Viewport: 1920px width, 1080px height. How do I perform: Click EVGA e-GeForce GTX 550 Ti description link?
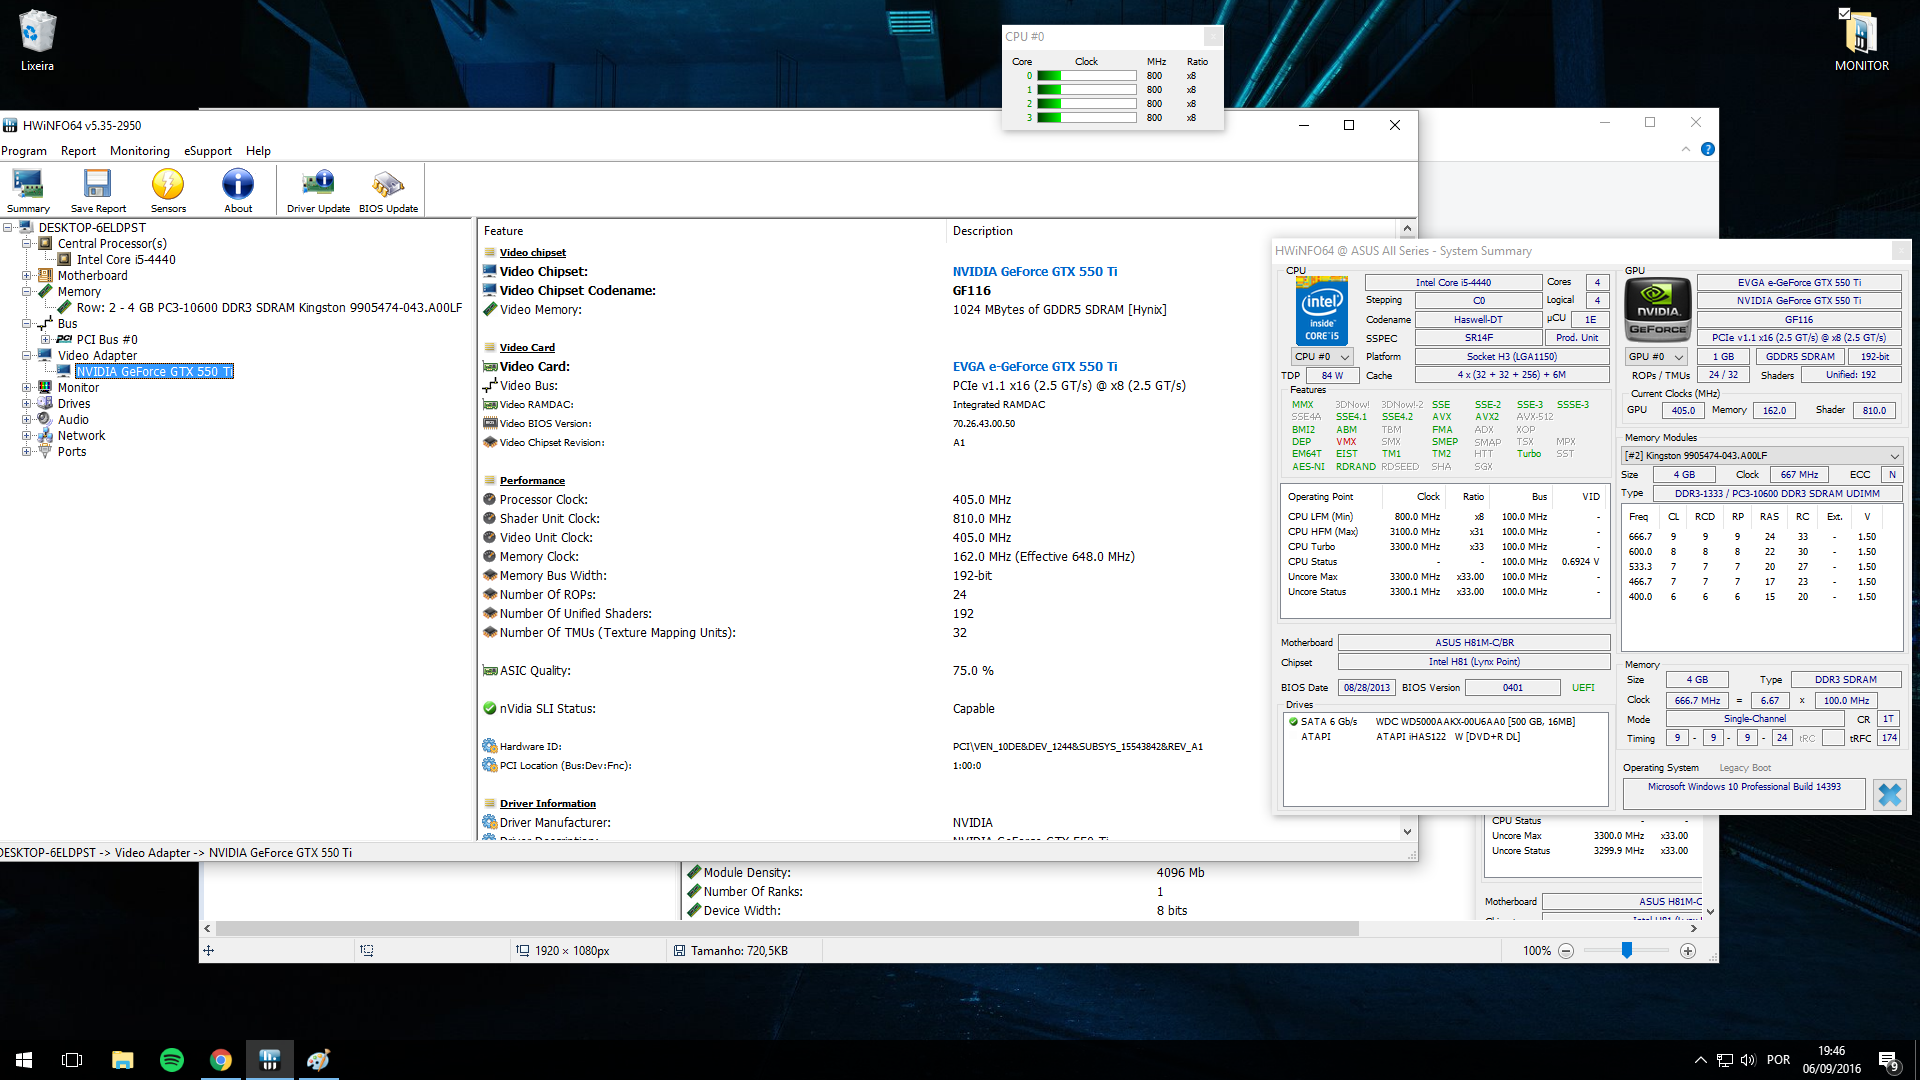click(1035, 367)
